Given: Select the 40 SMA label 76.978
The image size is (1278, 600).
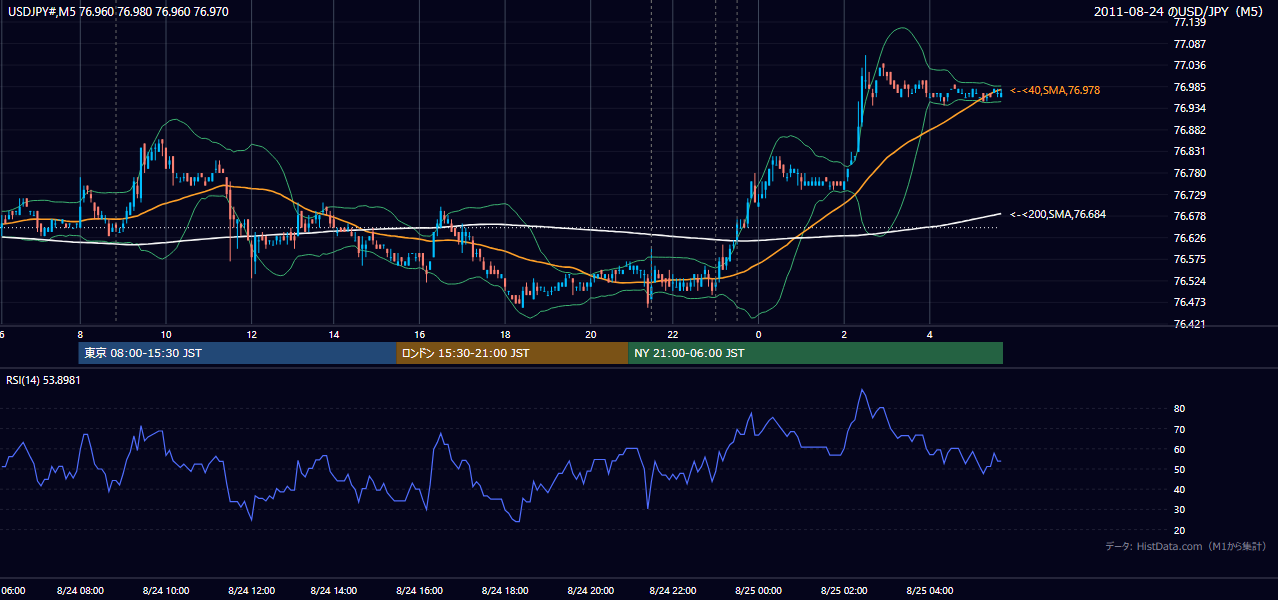Looking at the screenshot, I should click(1055, 90).
